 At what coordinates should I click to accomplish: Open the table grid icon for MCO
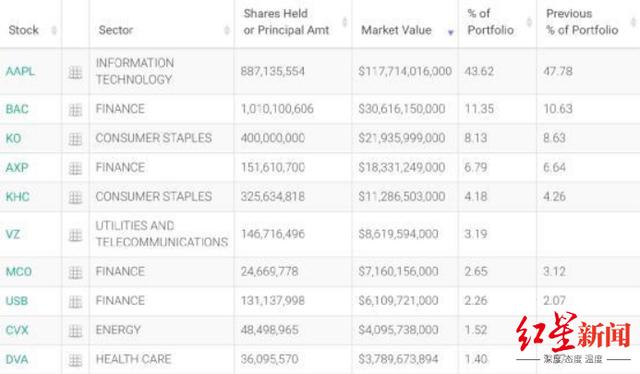pos(75,272)
